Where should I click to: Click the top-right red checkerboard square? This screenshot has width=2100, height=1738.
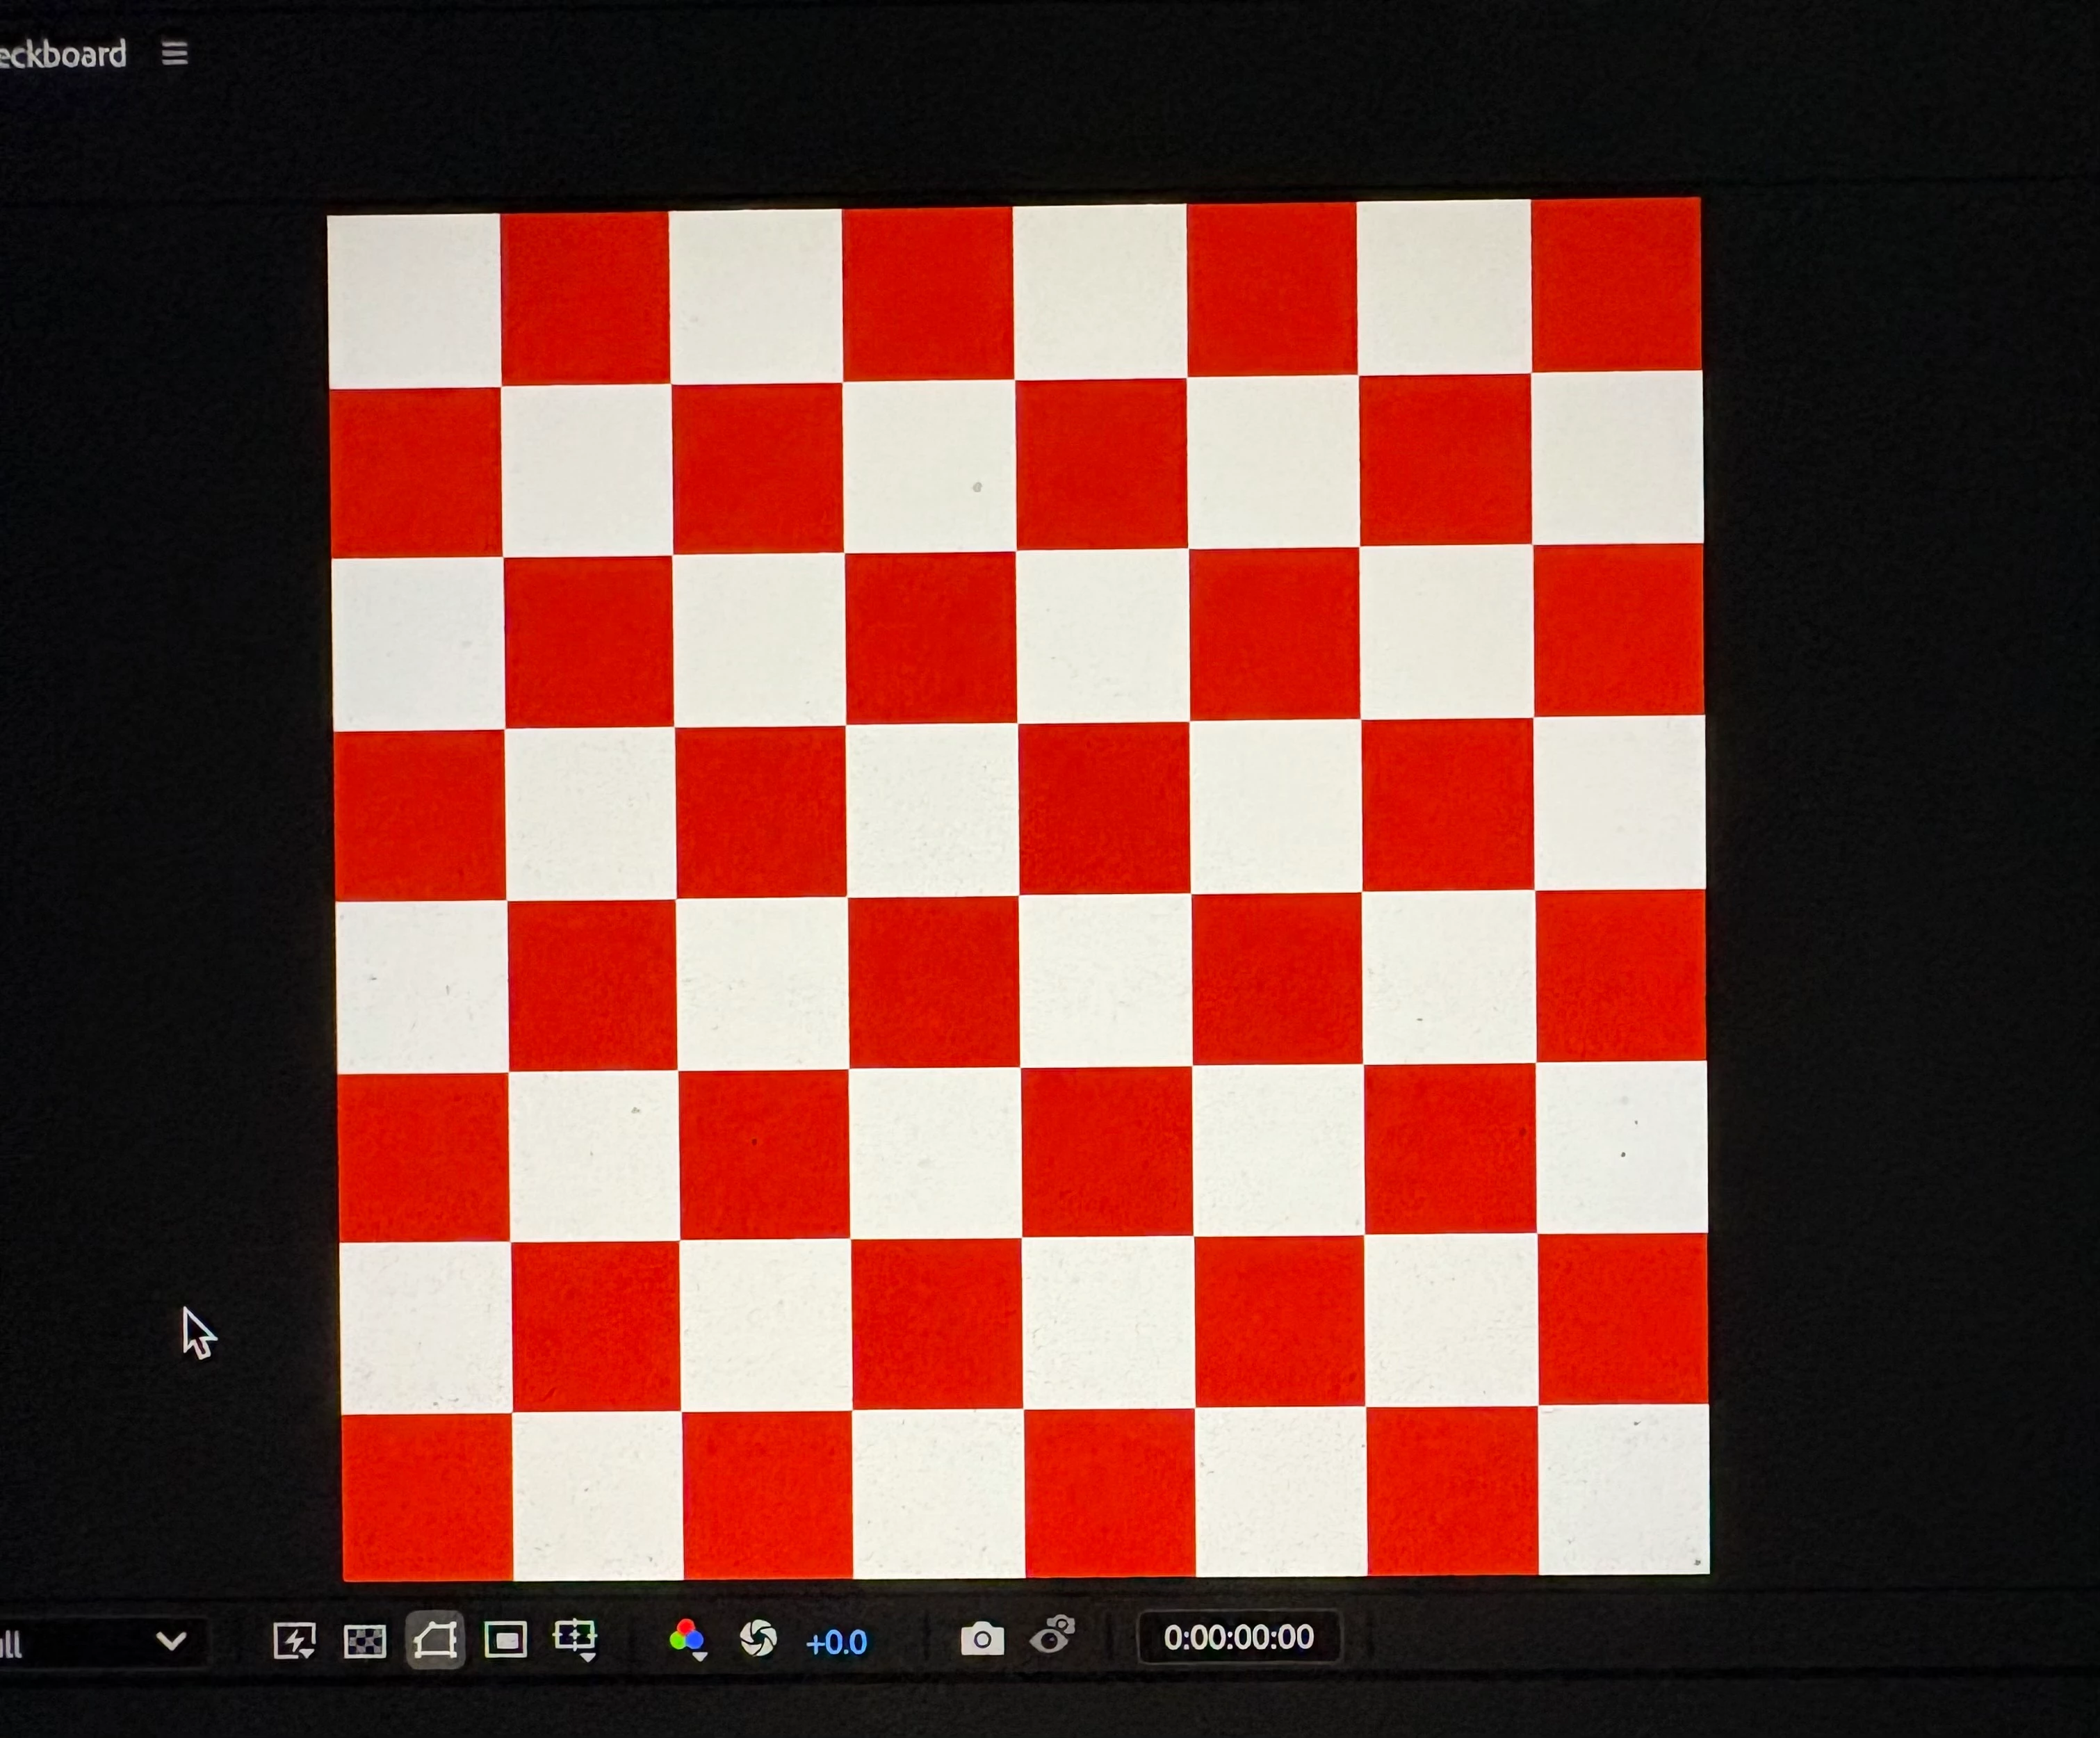1616,286
